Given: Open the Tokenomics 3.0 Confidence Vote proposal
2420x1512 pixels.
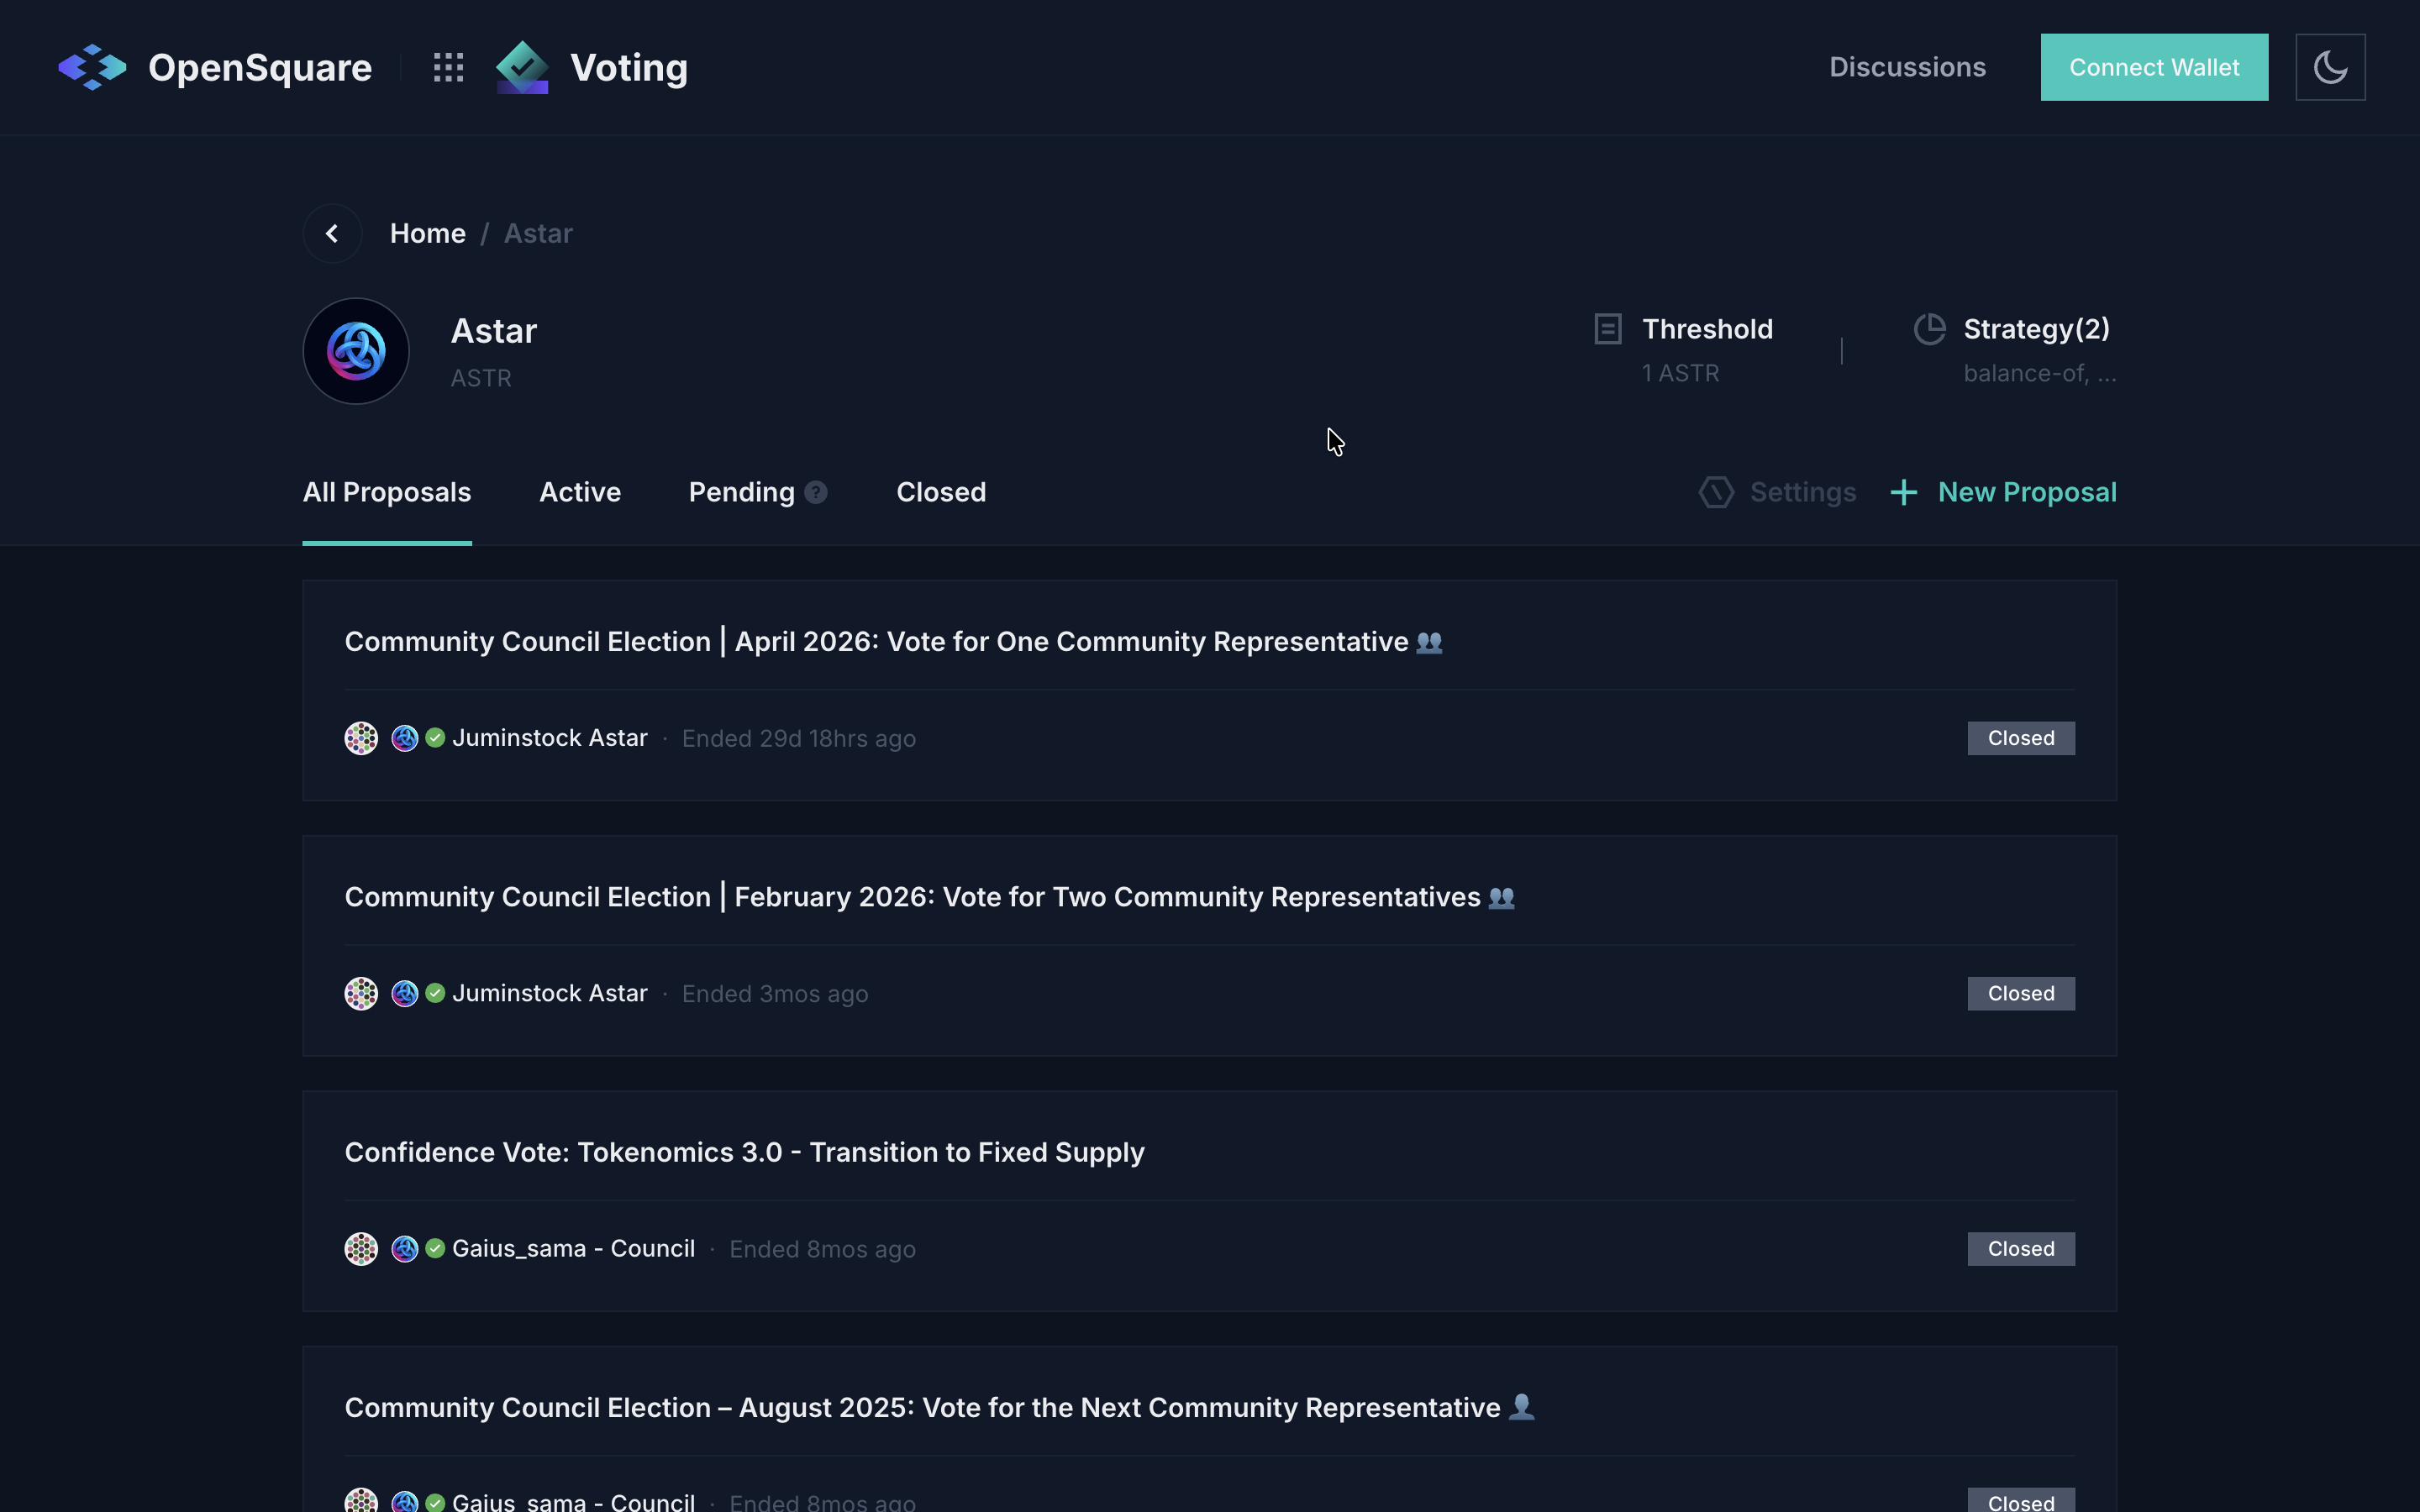Looking at the screenshot, I should pyautogui.click(x=744, y=1152).
